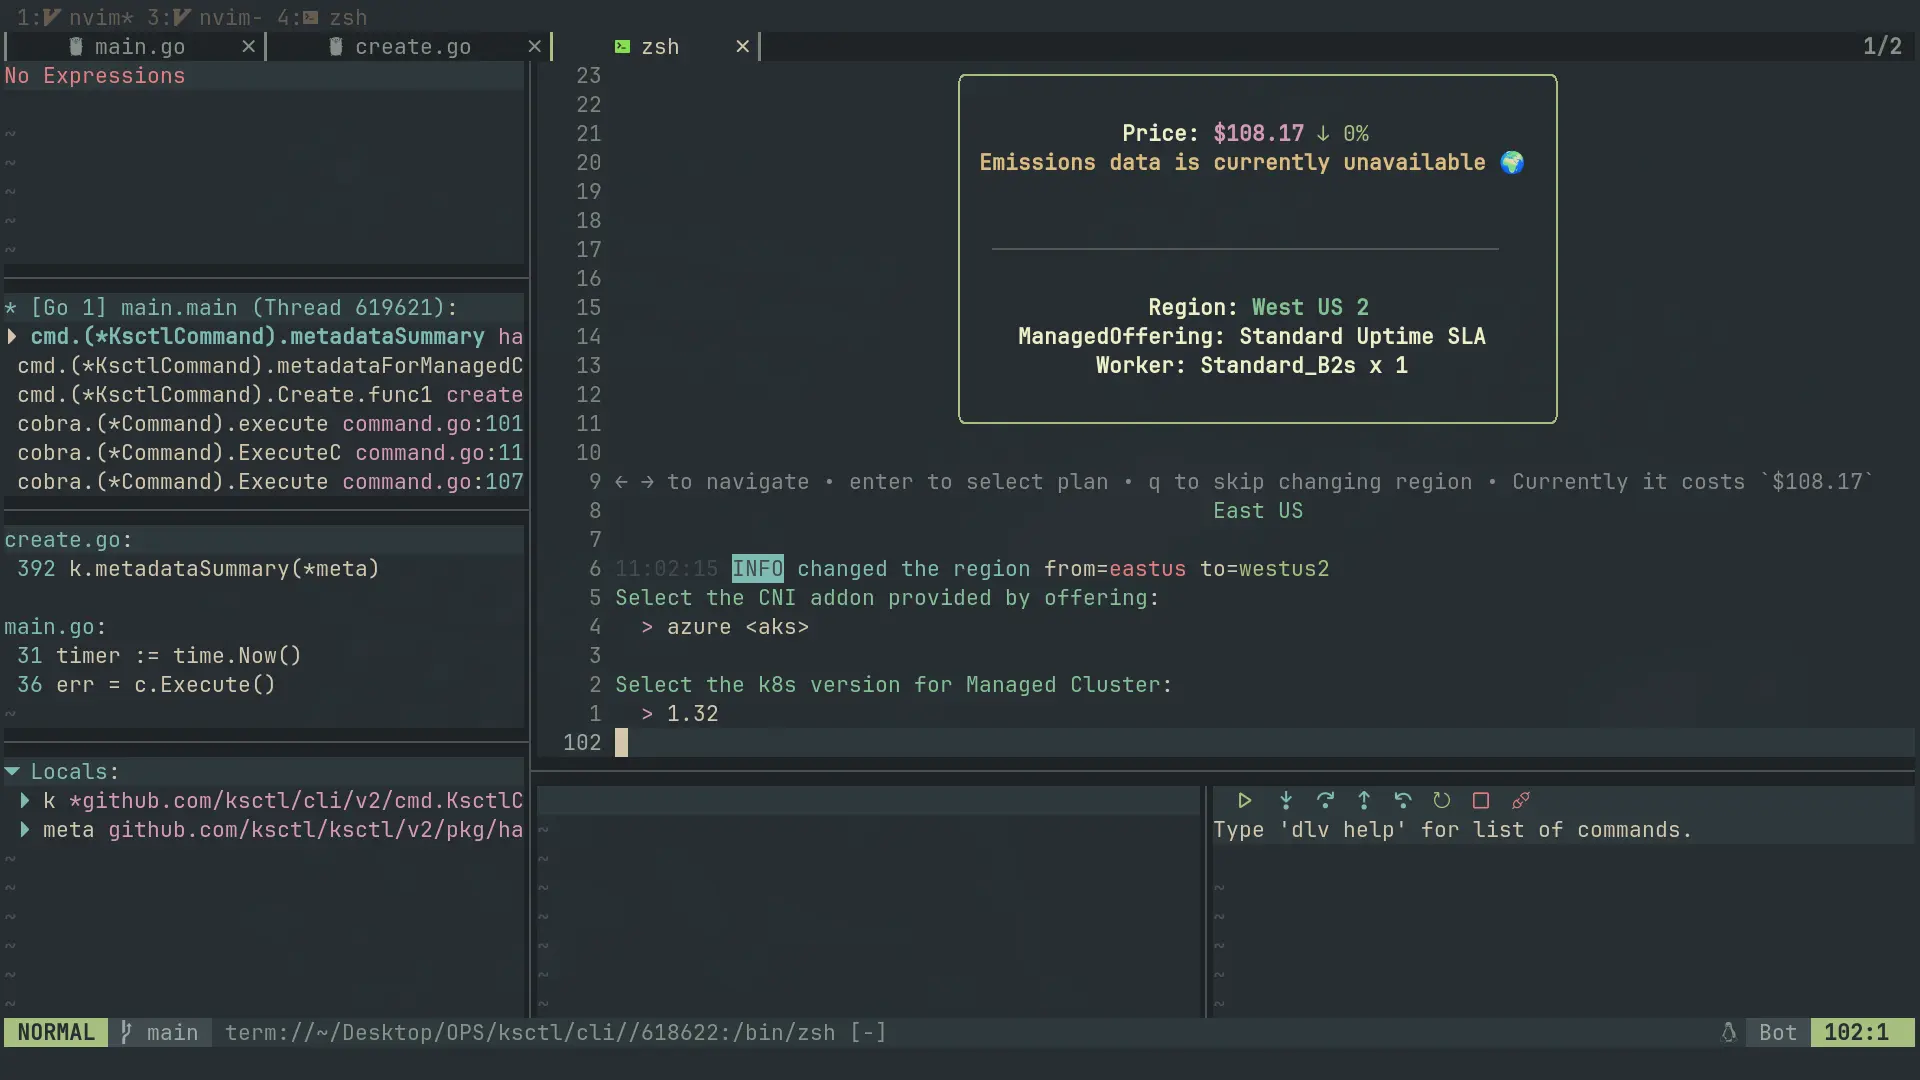Switch to the main.go tab
The height and width of the screenshot is (1080, 1920).
tap(139, 47)
